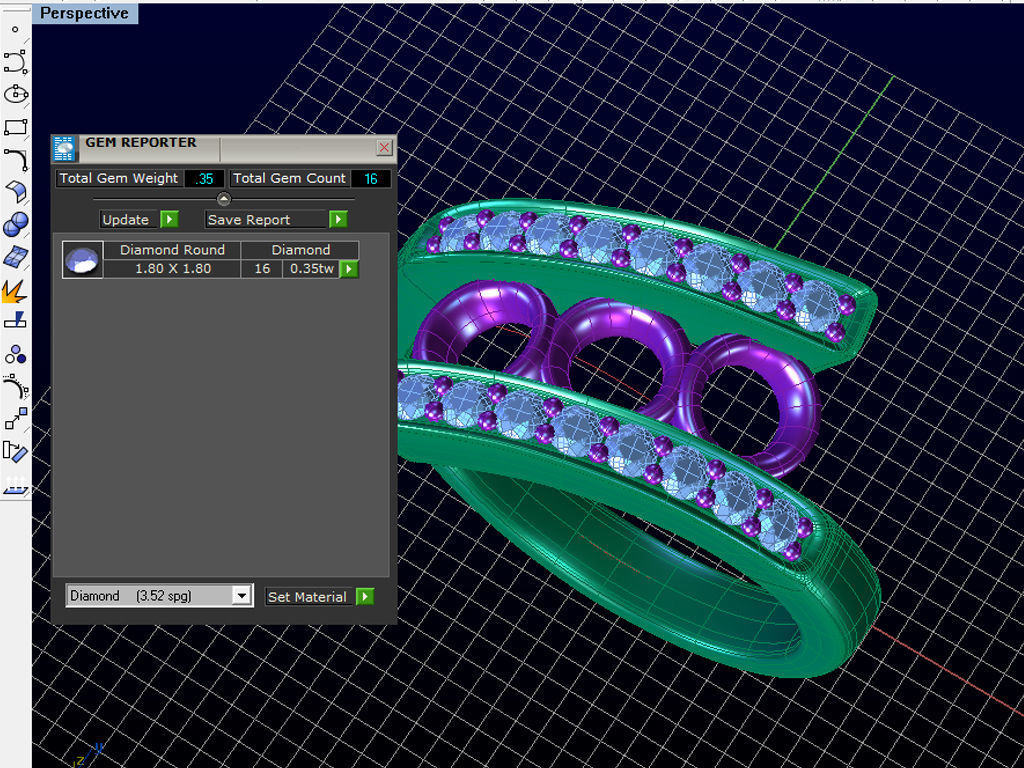Select the Point tool
1024x768 pixels.
(x=15, y=29)
